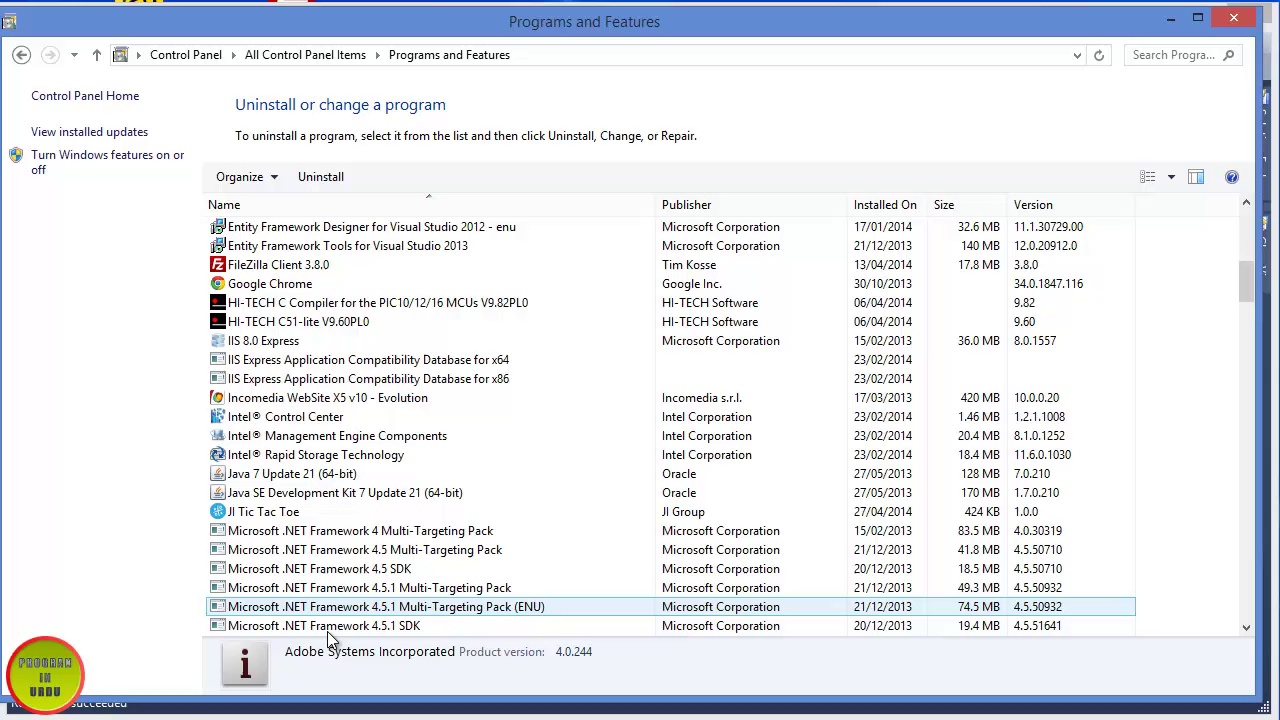Refresh the Programs and Features list
Image resolution: width=1280 pixels, height=720 pixels.
pyautogui.click(x=1098, y=55)
